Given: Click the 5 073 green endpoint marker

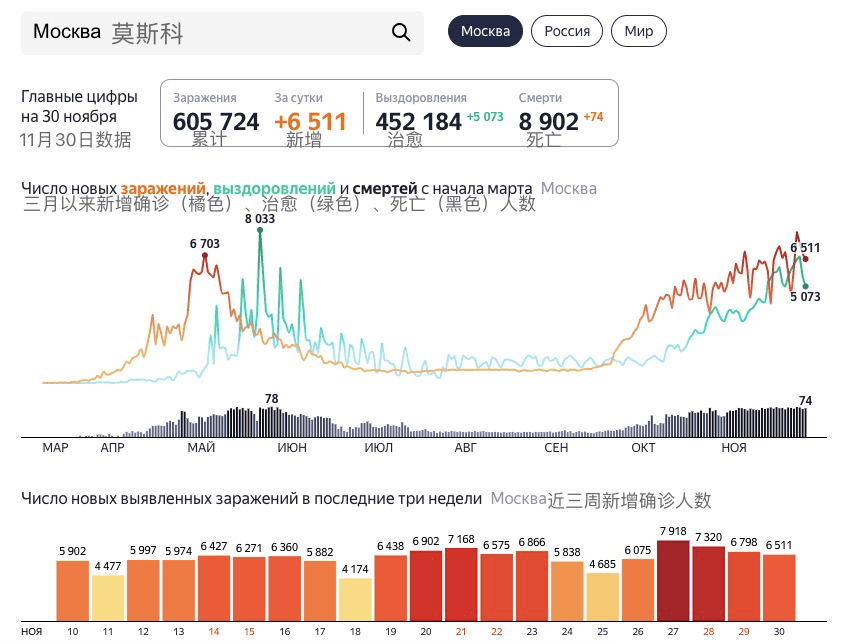Looking at the screenshot, I should click(805, 287).
